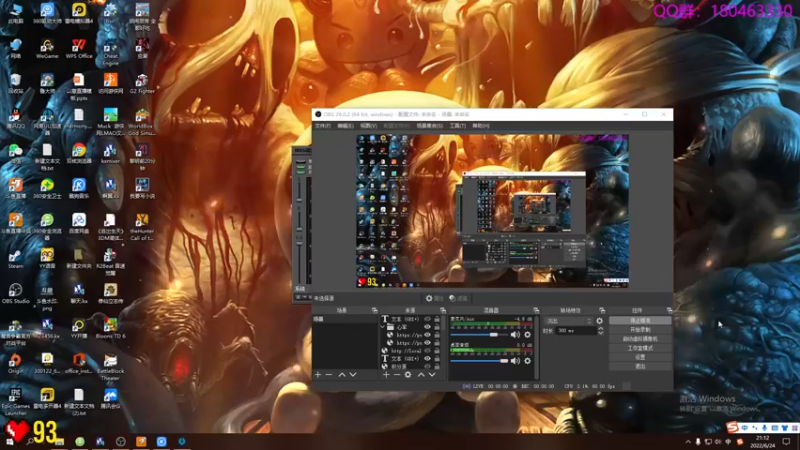Screen dimensions: 800x450
Task: Open 麦克风/Aux audio settings gear
Action: pyautogui.click(x=528, y=335)
